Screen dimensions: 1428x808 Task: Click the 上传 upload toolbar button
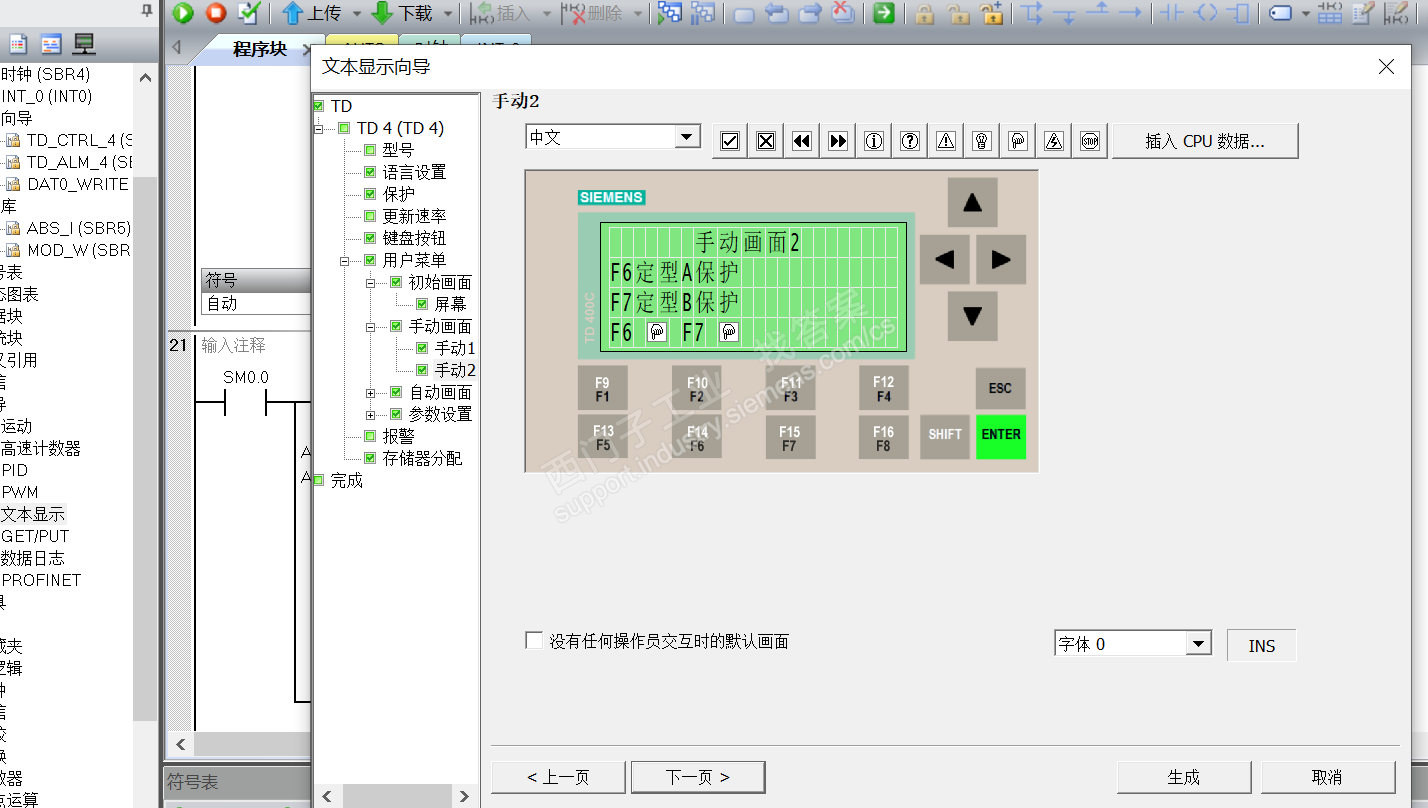312,13
